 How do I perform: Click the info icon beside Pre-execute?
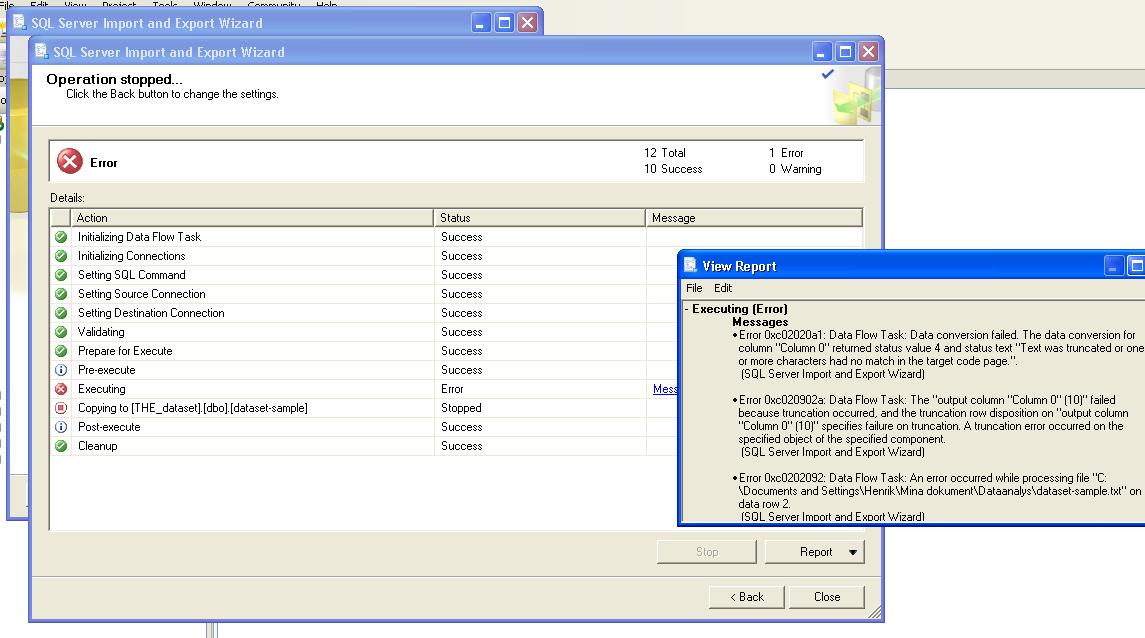tap(61, 370)
